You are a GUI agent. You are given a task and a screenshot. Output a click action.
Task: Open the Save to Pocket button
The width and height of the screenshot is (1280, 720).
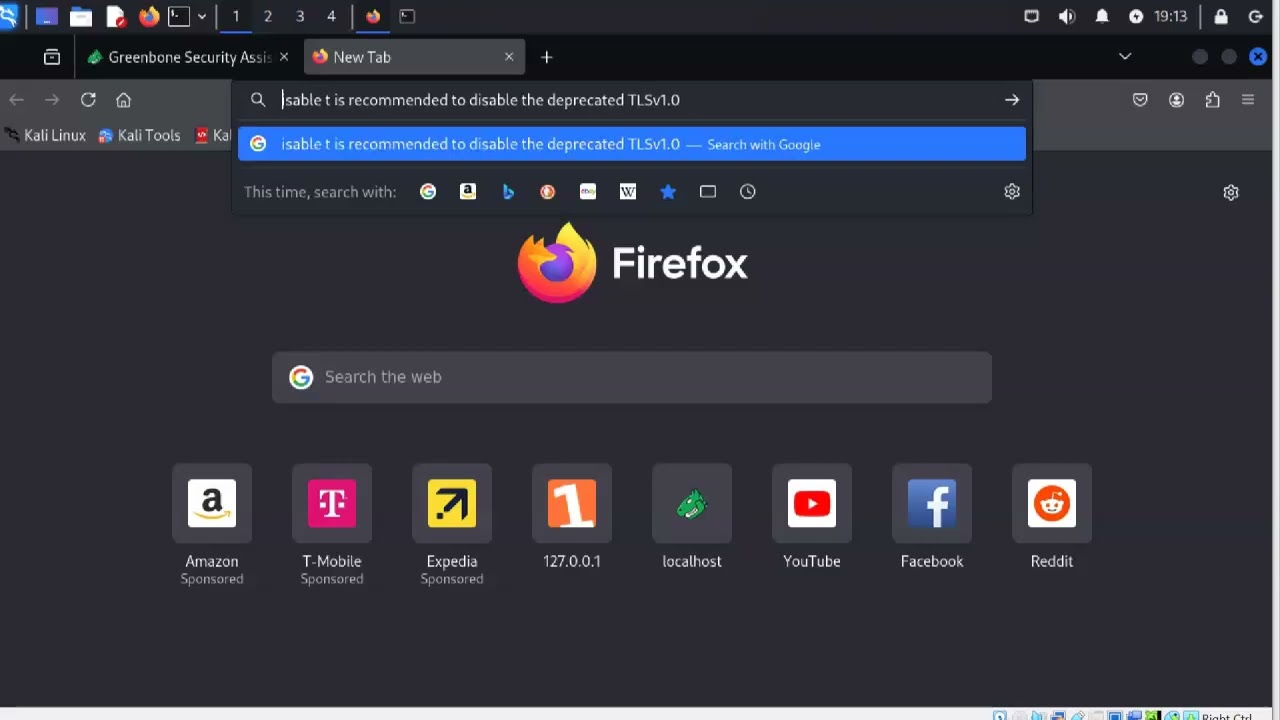tap(1140, 100)
